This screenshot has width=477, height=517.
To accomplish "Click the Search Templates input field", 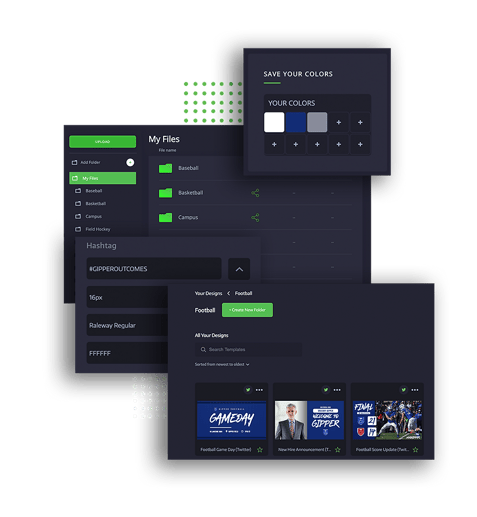I will (x=248, y=349).
